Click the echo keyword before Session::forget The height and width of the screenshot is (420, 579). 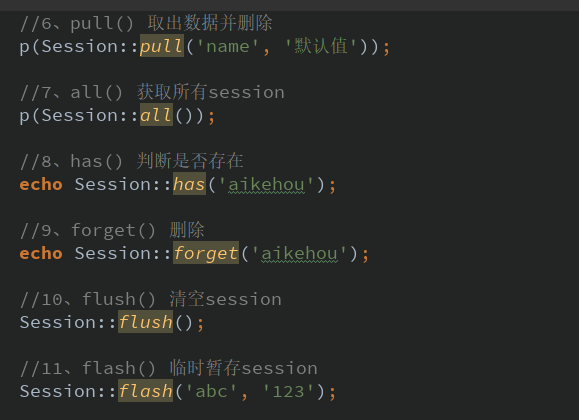[41, 253]
